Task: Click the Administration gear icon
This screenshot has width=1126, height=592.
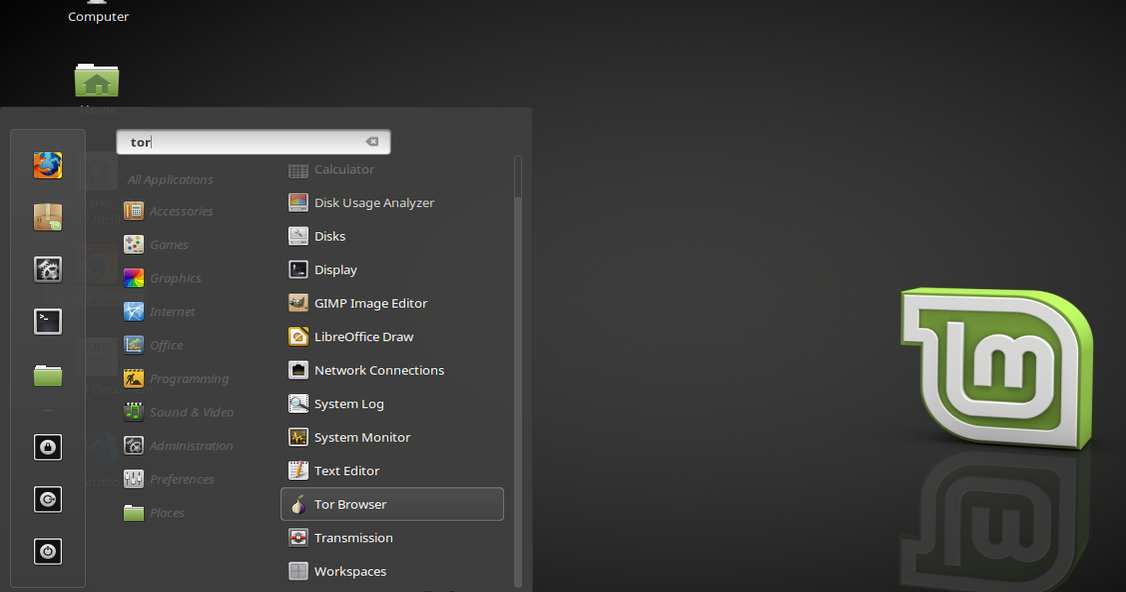Action: (134, 445)
